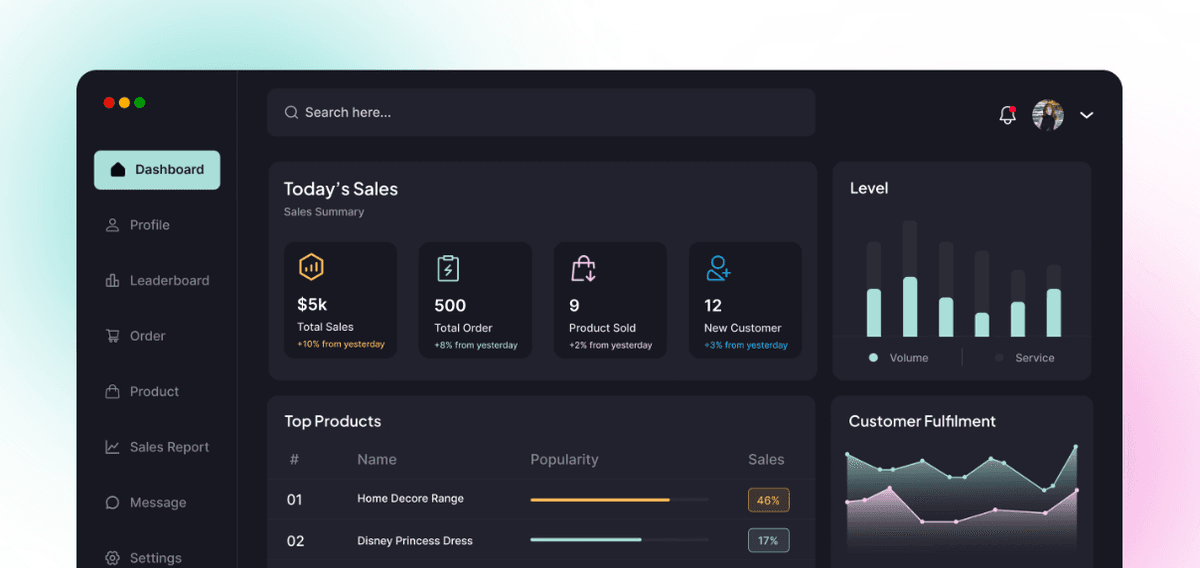
Task: Click the Search here input field
Action: [541, 113]
